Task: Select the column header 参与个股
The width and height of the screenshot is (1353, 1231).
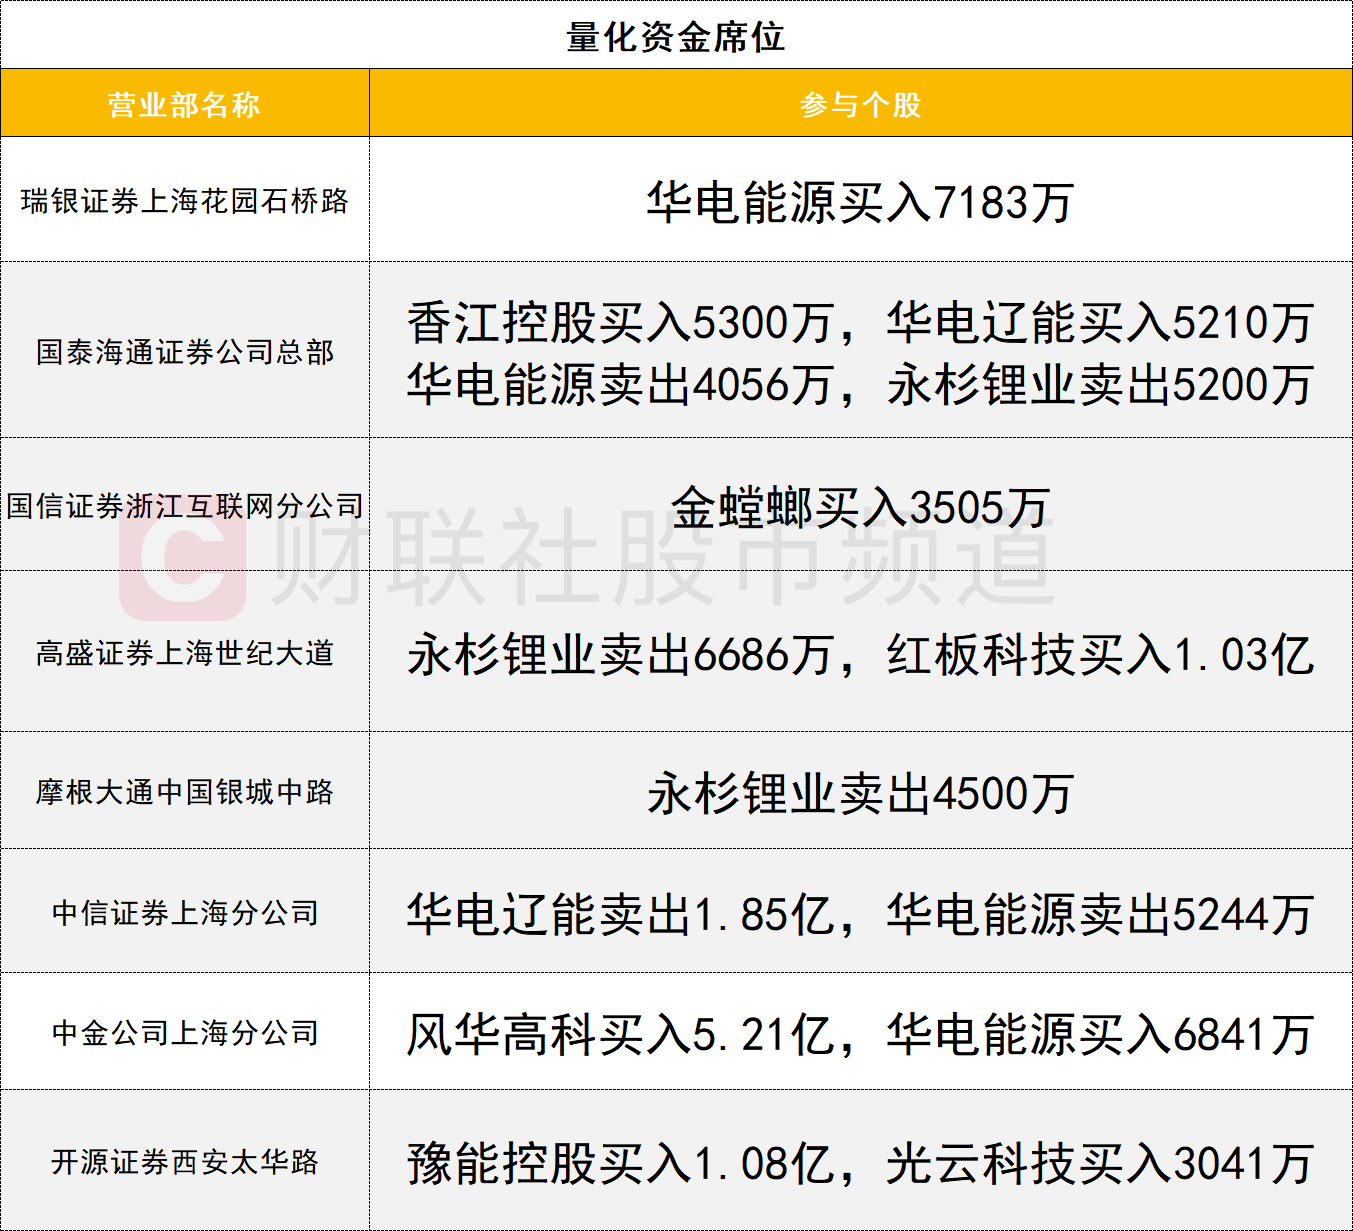Action: (x=860, y=104)
